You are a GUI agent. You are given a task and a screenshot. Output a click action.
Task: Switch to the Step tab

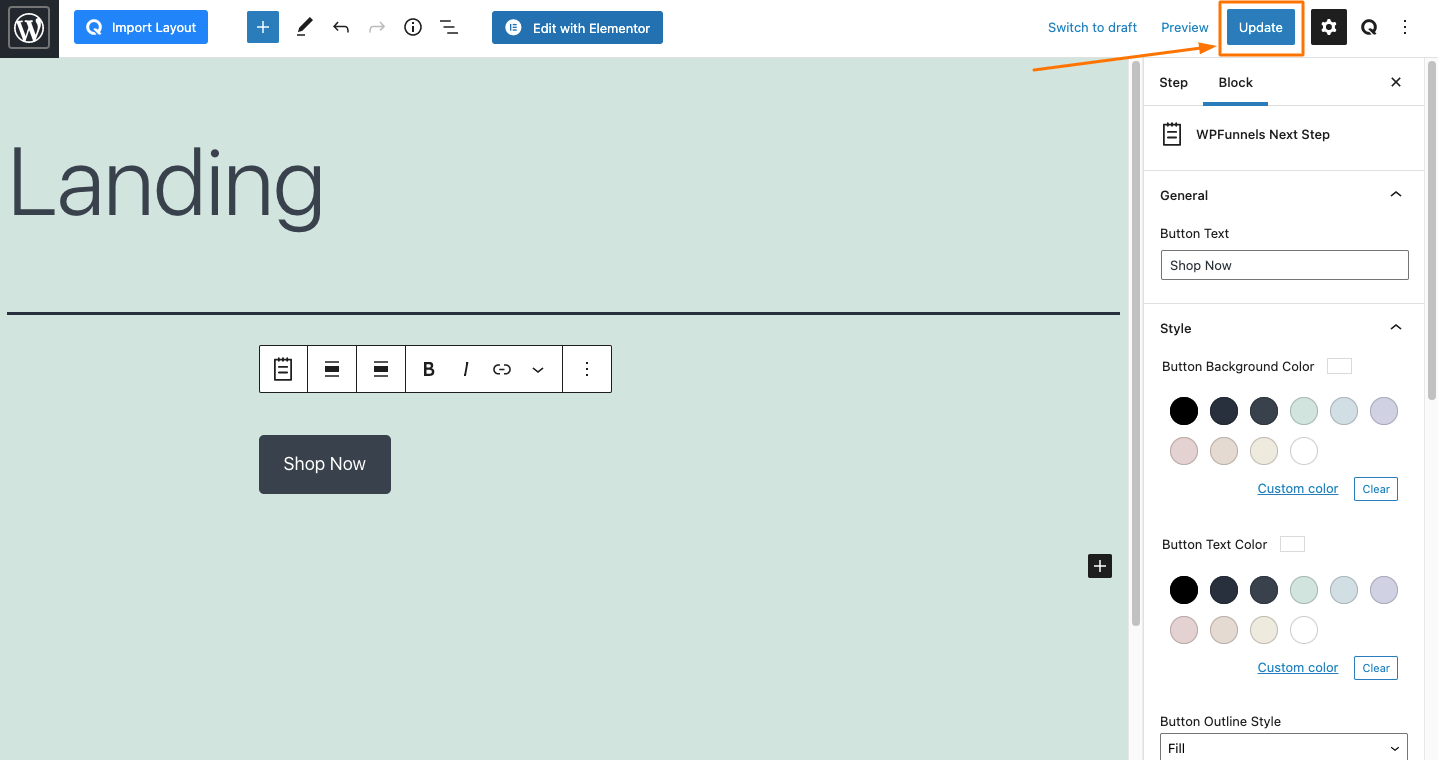coord(1173,82)
